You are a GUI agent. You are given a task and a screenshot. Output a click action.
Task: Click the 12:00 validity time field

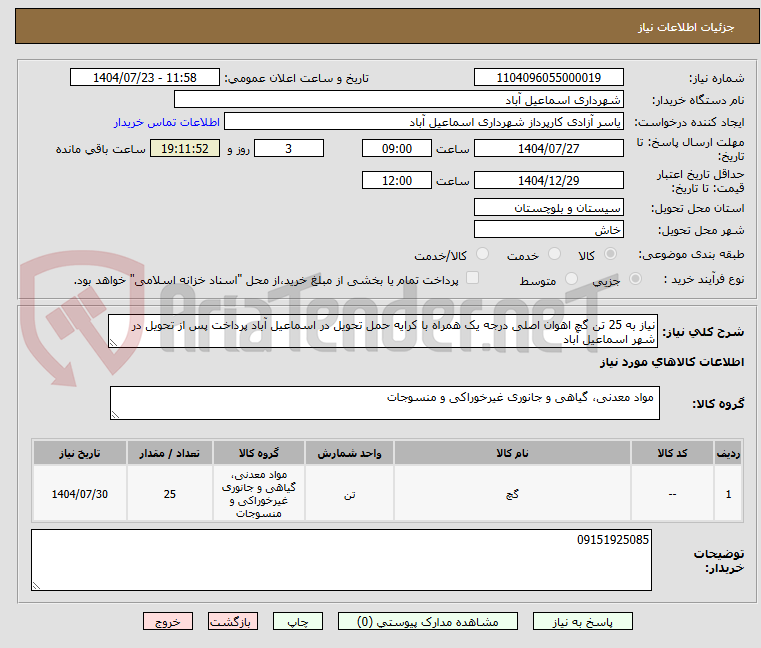[x=397, y=180]
